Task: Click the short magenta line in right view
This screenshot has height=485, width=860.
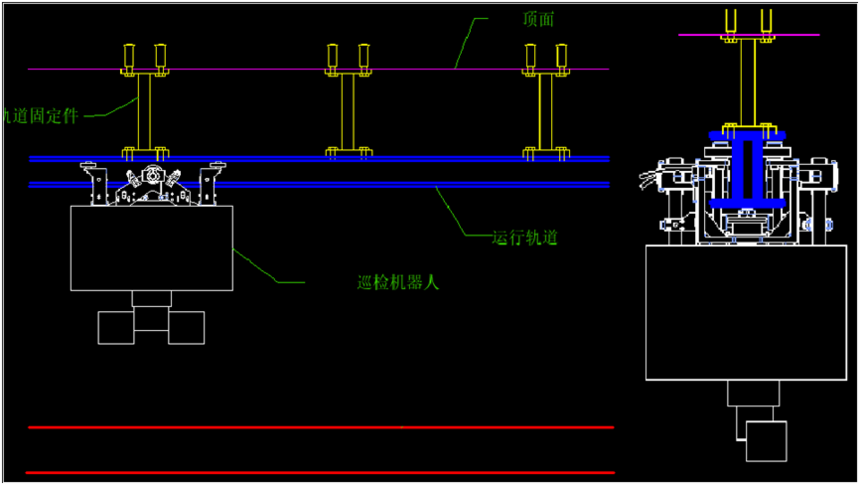Action: click(x=700, y=35)
